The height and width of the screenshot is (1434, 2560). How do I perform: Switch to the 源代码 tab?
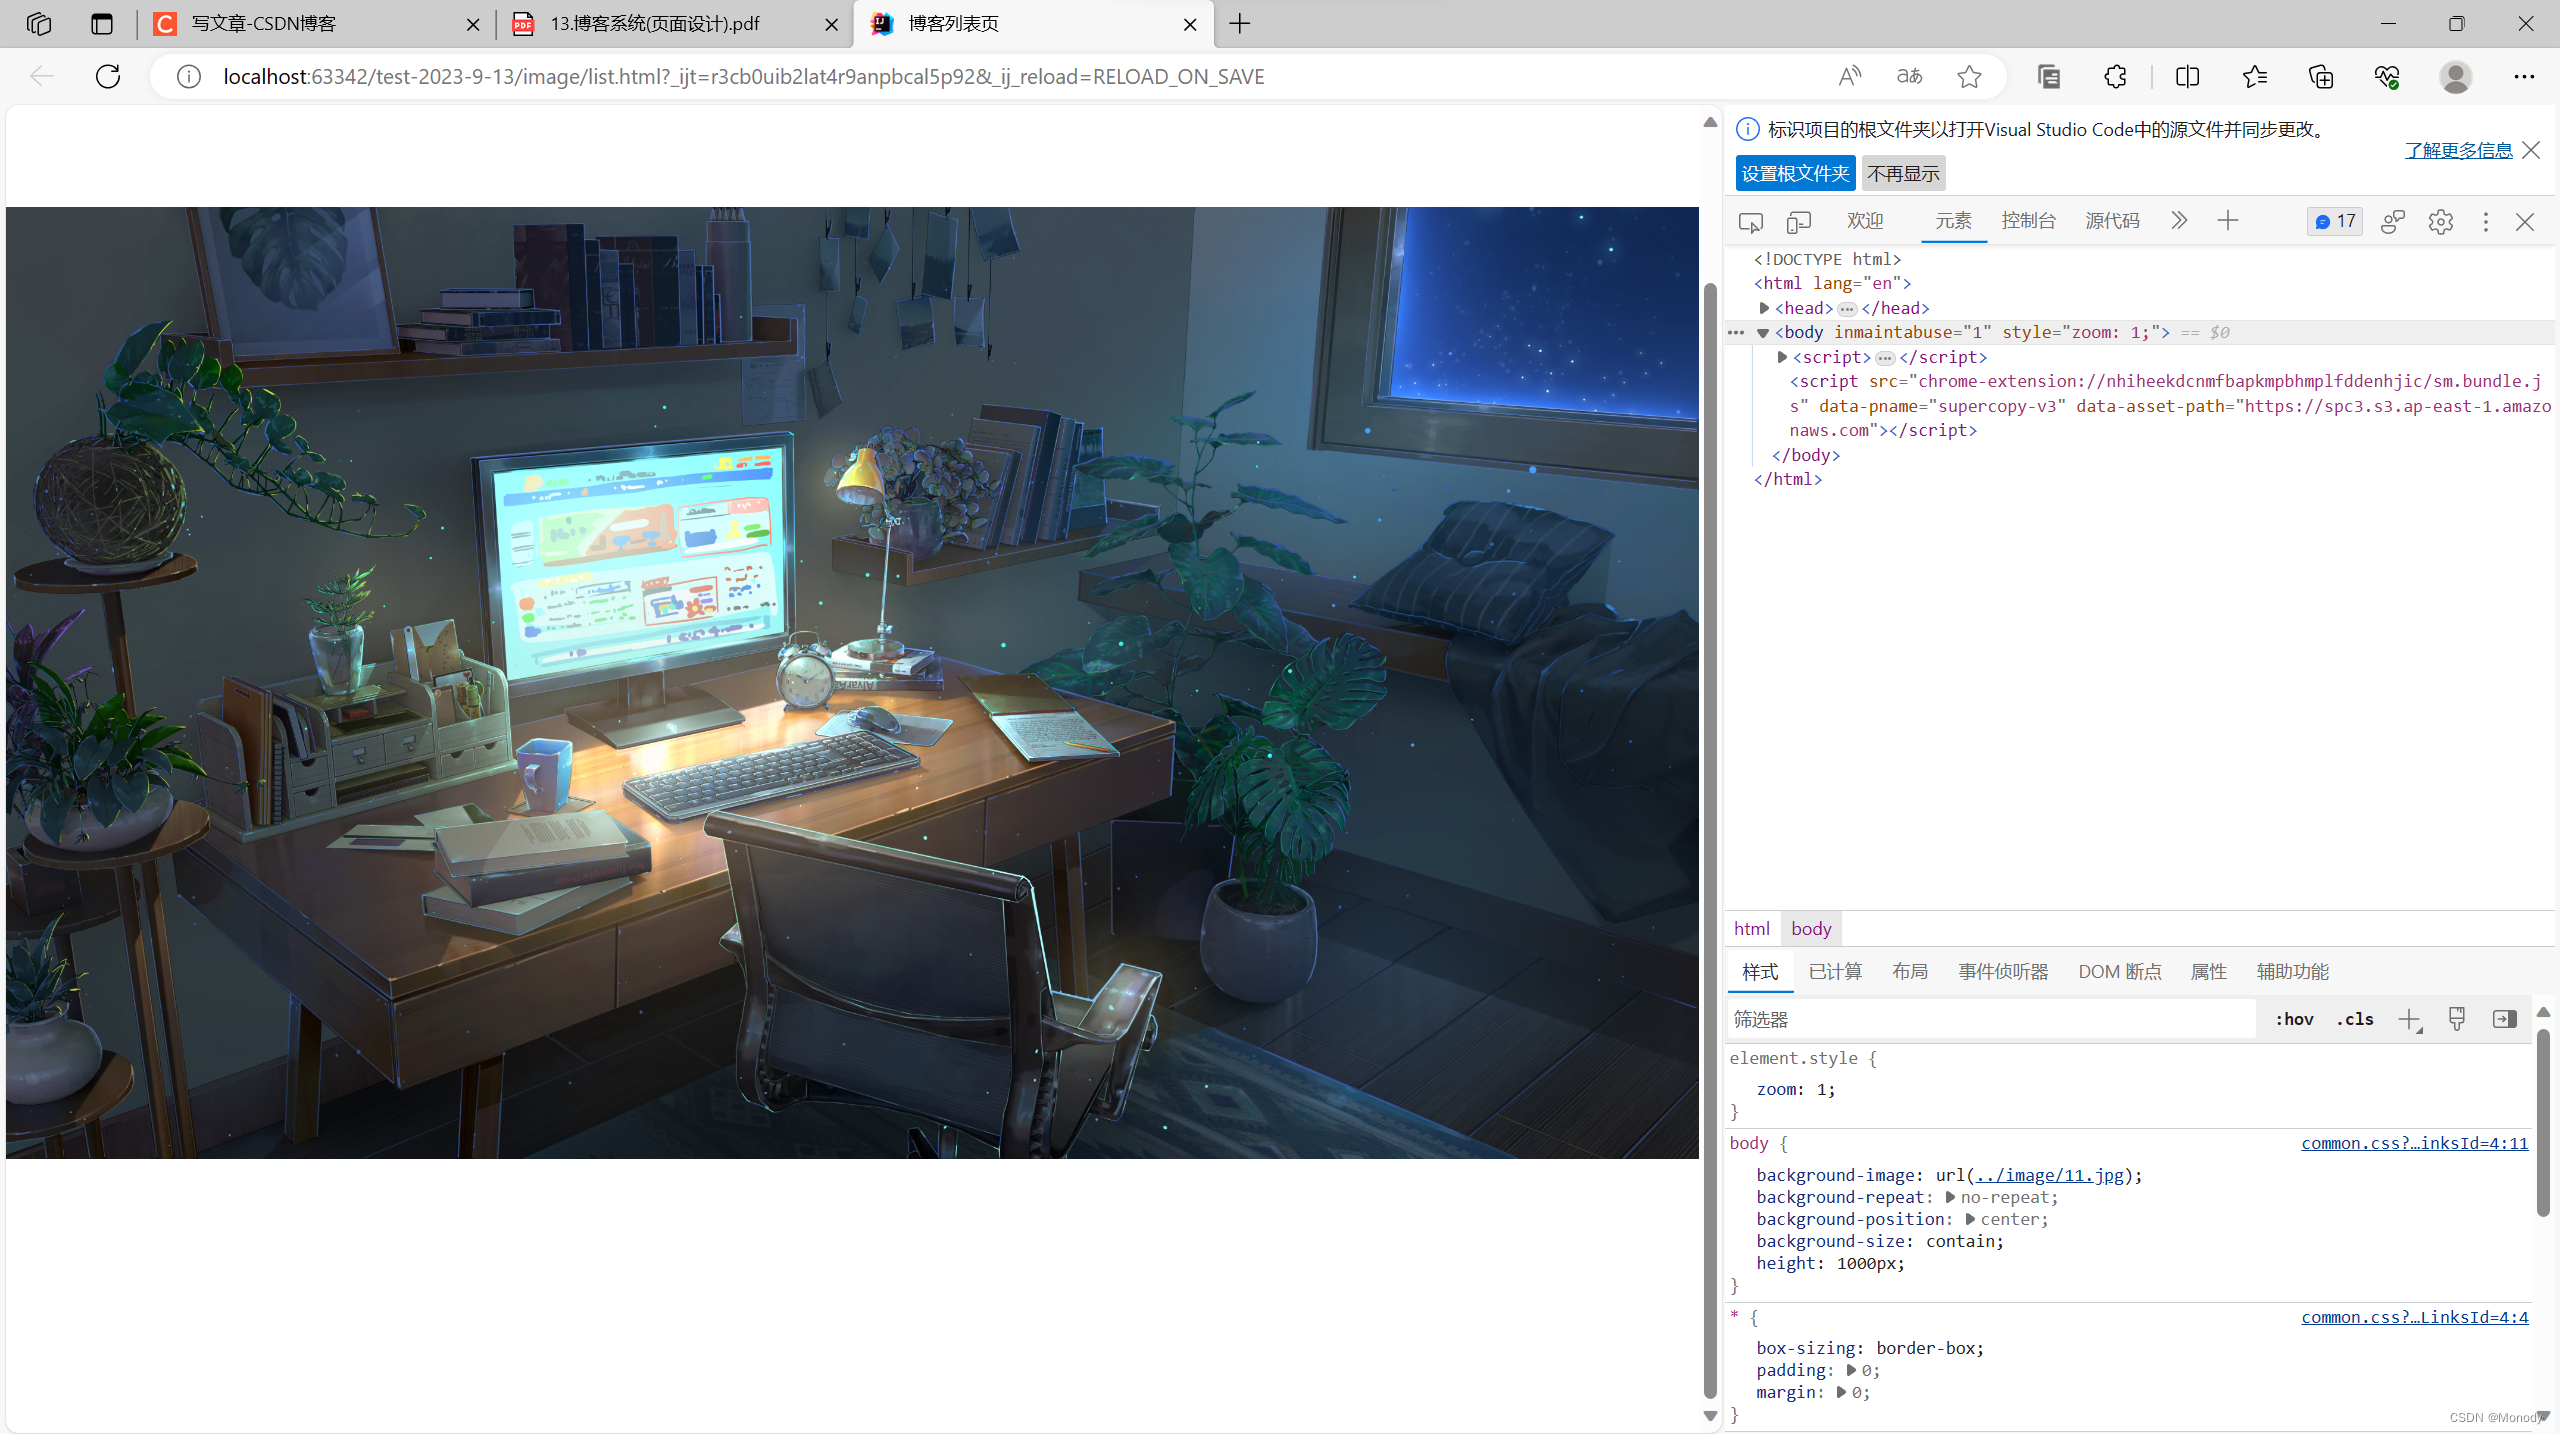tap(2112, 221)
